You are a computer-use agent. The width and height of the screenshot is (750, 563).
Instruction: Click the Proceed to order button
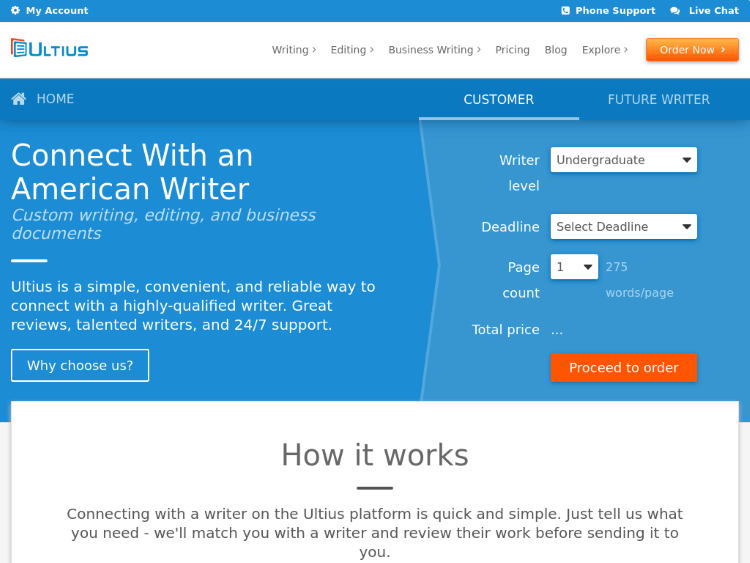(623, 368)
